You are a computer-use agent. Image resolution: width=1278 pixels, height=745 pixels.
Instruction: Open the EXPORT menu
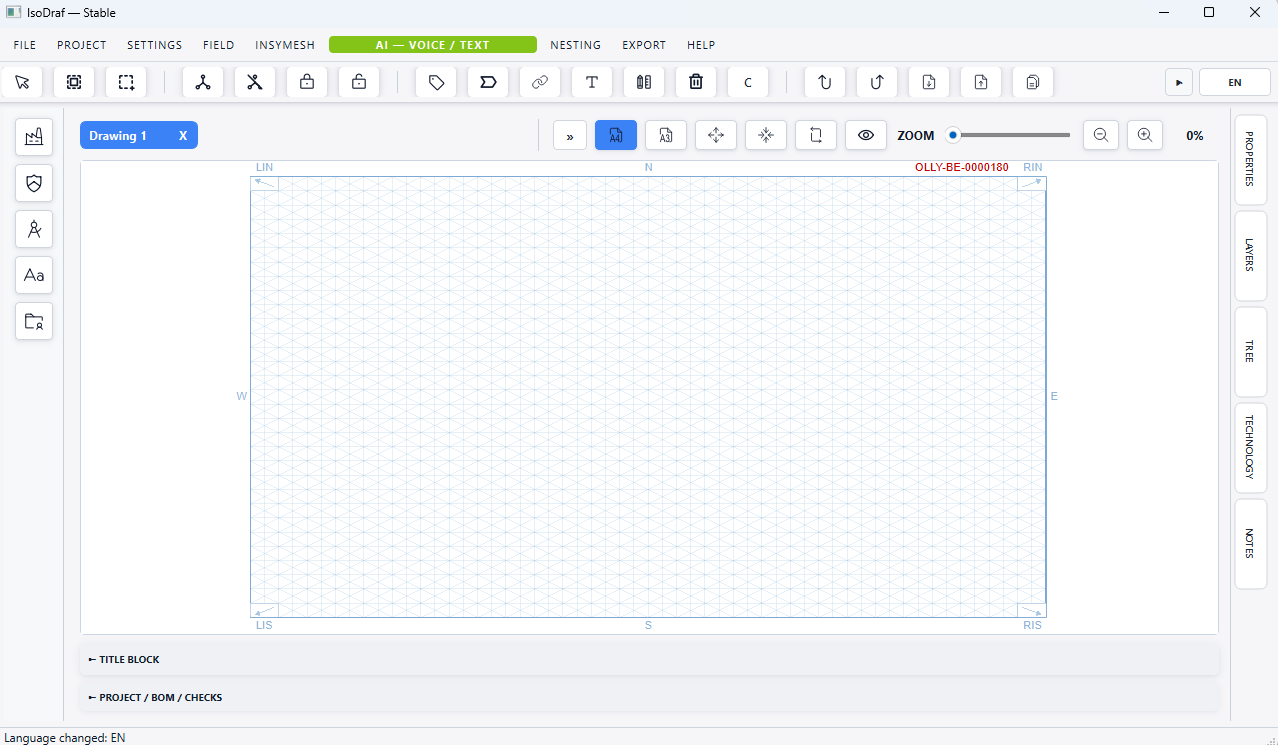[x=644, y=45]
